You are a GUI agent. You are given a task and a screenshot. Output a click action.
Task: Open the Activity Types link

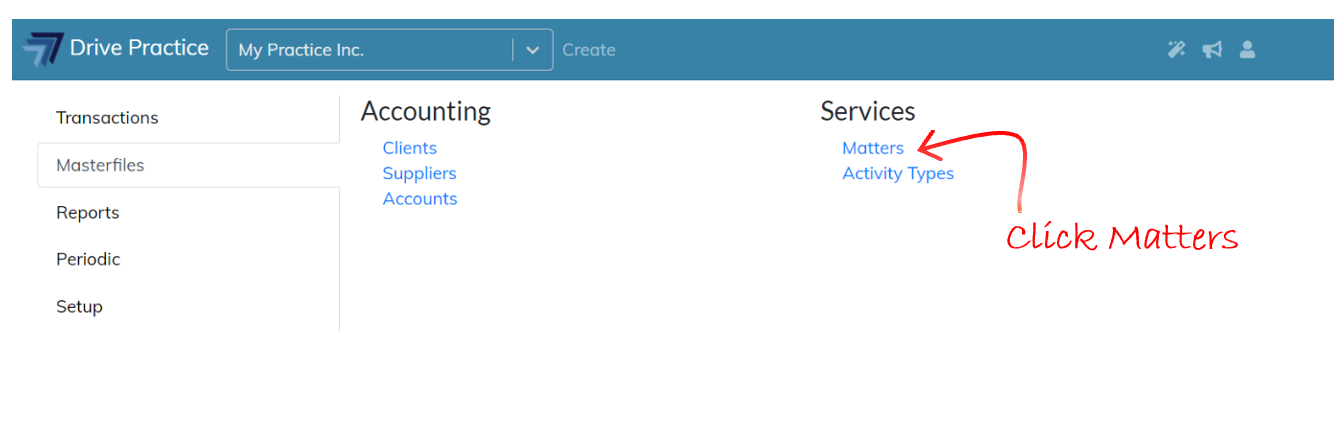[898, 173]
